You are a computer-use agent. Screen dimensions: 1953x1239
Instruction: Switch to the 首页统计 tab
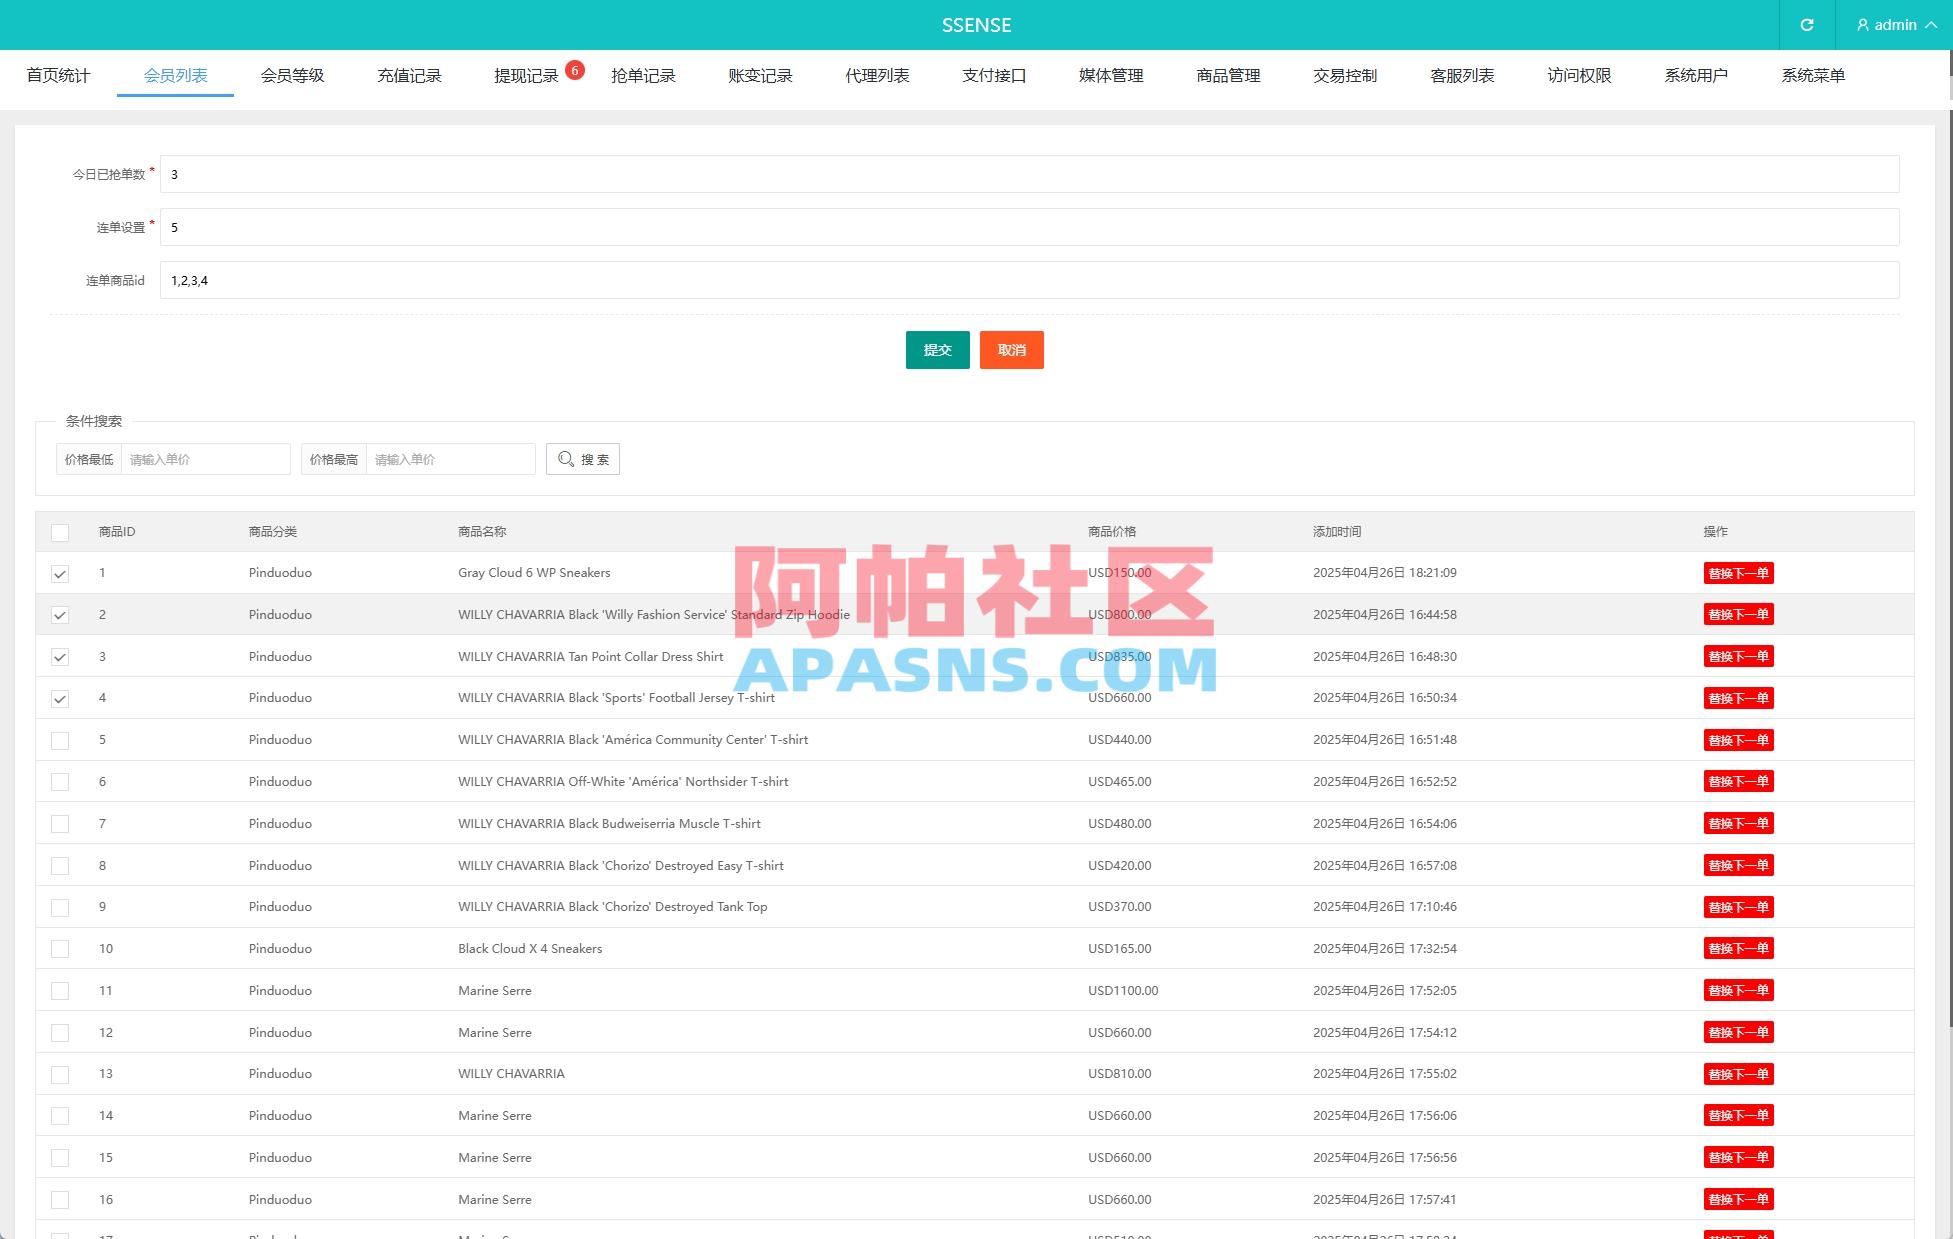(x=57, y=75)
